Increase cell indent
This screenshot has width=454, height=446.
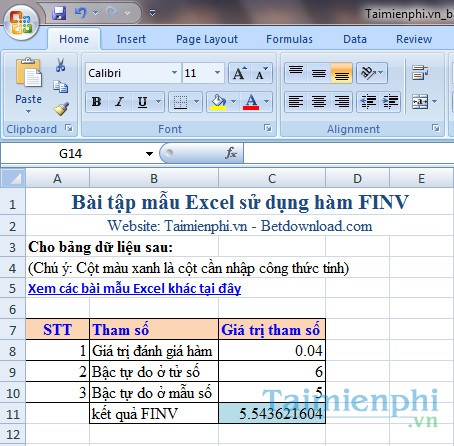pyautogui.click(x=390, y=102)
